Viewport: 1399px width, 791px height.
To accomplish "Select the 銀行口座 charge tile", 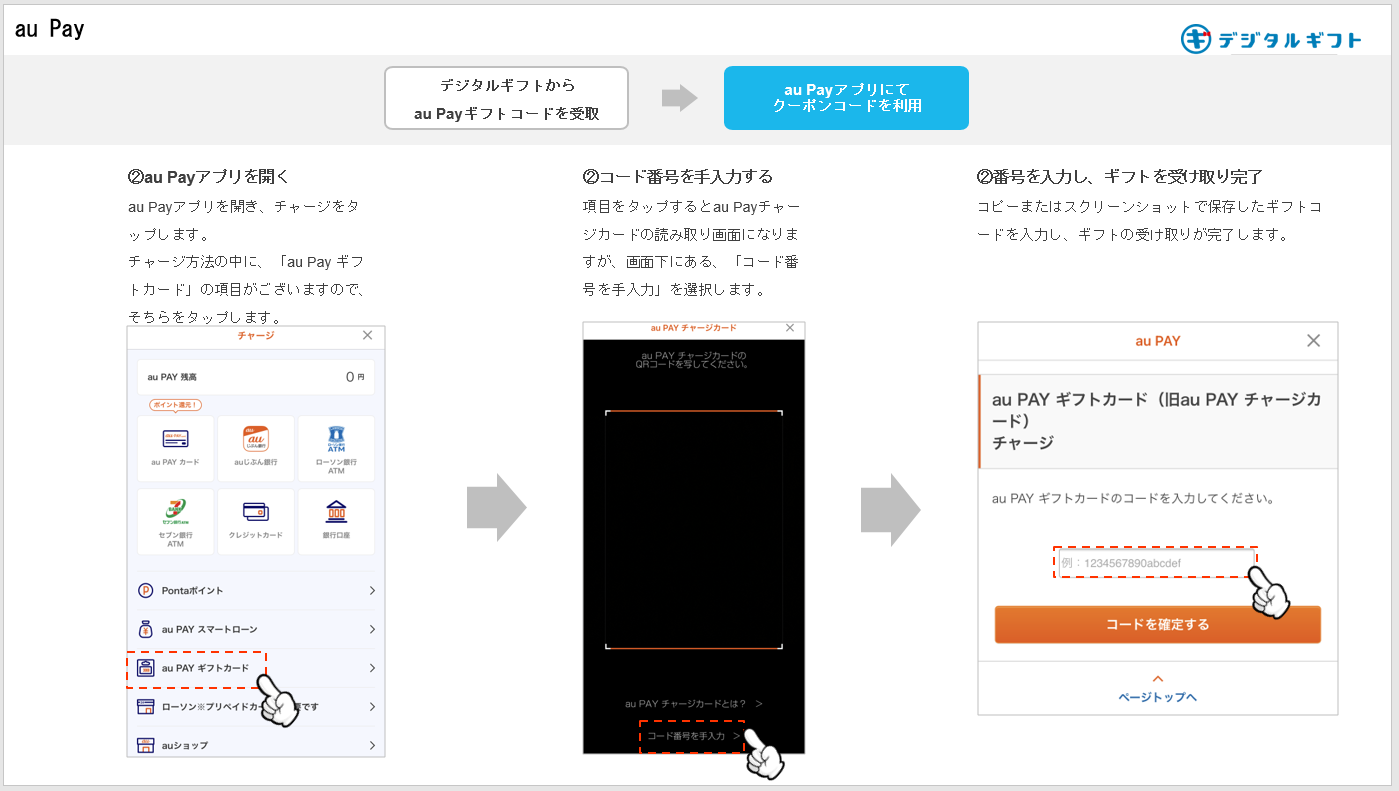I will tap(336, 522).
